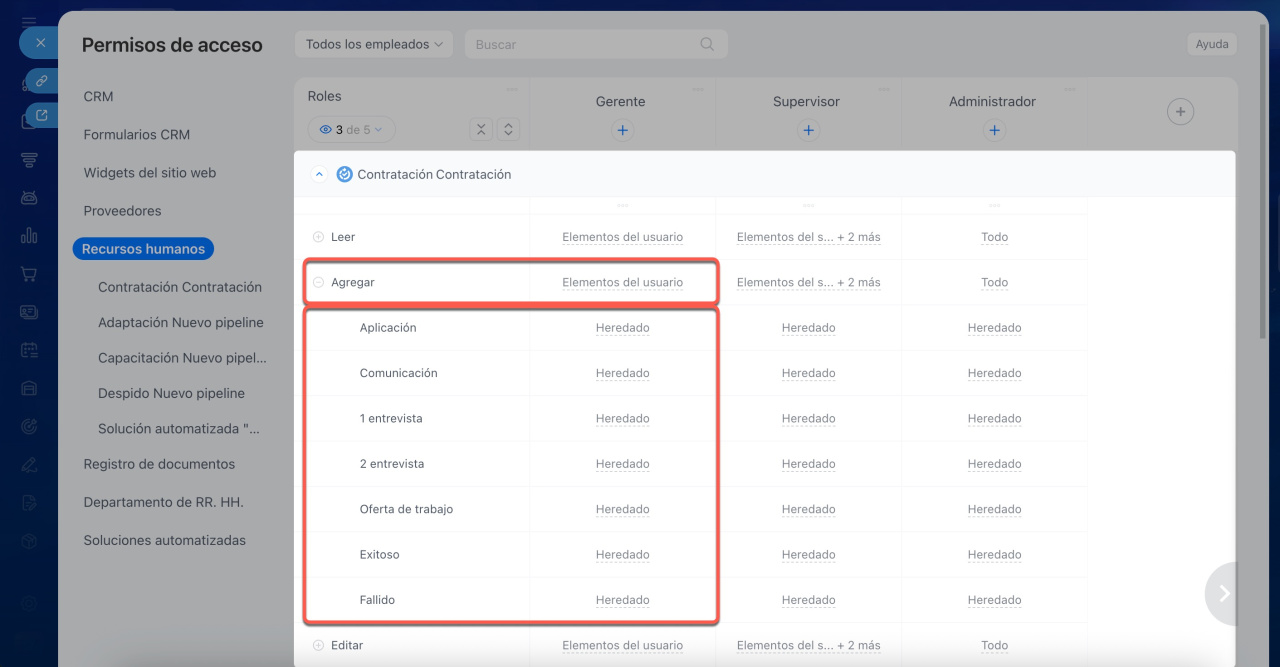The width and height of the screenshot is (1280, 667).
Task: Click plus icon under Gerente role
Action: pyautogui.click(x=622, y=130)
